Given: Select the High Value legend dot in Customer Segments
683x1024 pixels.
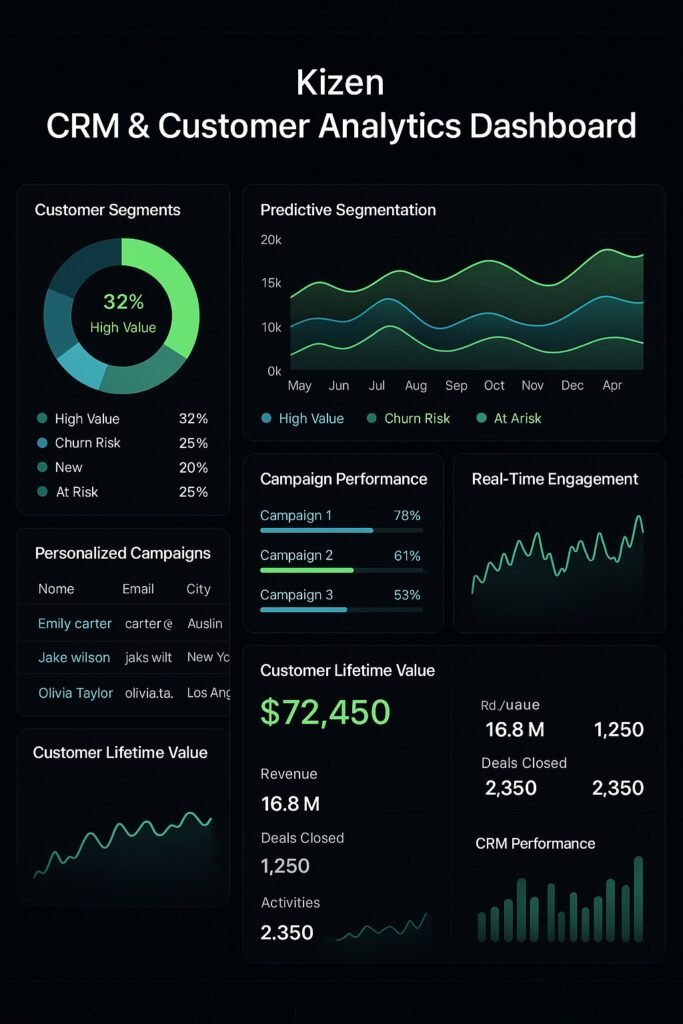Looking at the screenshot, I should pyautogui.click(x=42, y=419).
